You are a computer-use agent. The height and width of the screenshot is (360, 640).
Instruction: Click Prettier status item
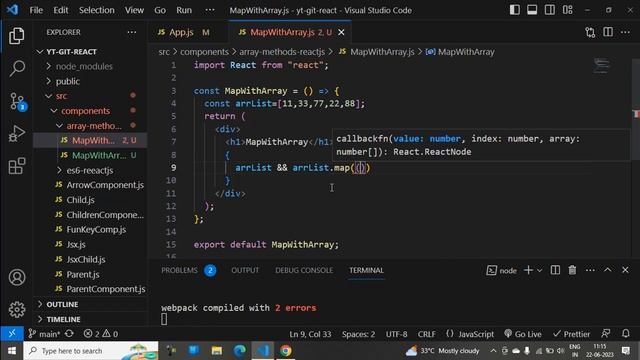point(571,334)
